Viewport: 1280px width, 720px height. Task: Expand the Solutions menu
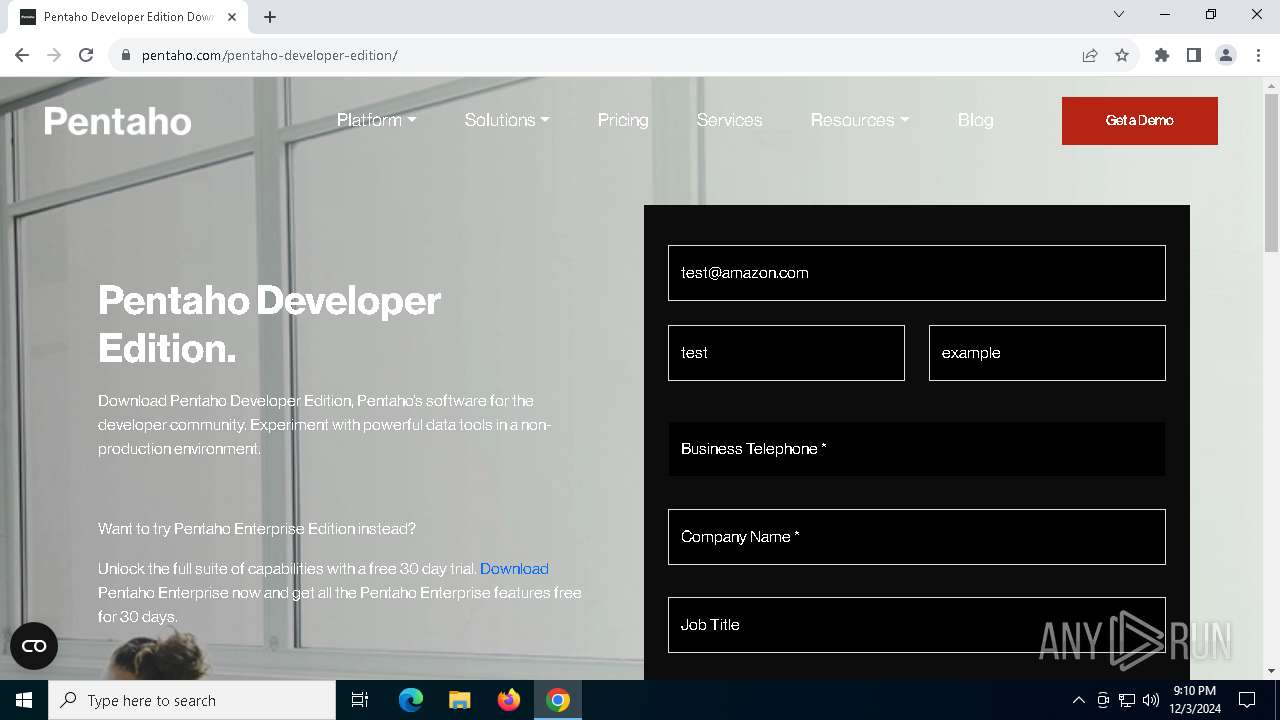tap(507, 120)
